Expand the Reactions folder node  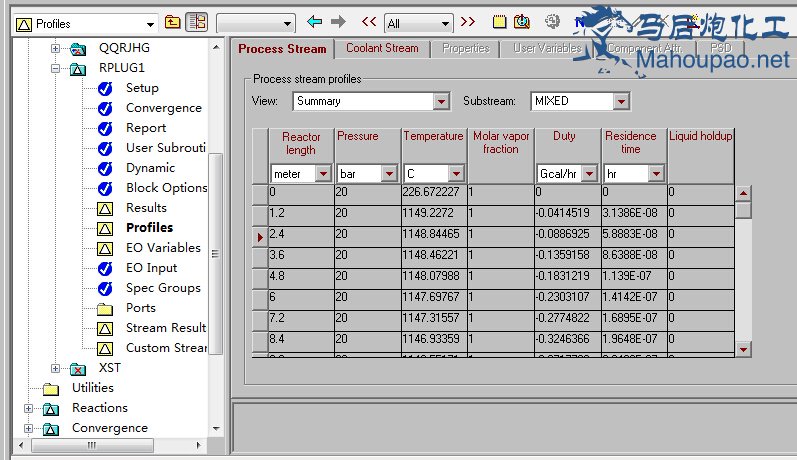(x=28, y=408)
